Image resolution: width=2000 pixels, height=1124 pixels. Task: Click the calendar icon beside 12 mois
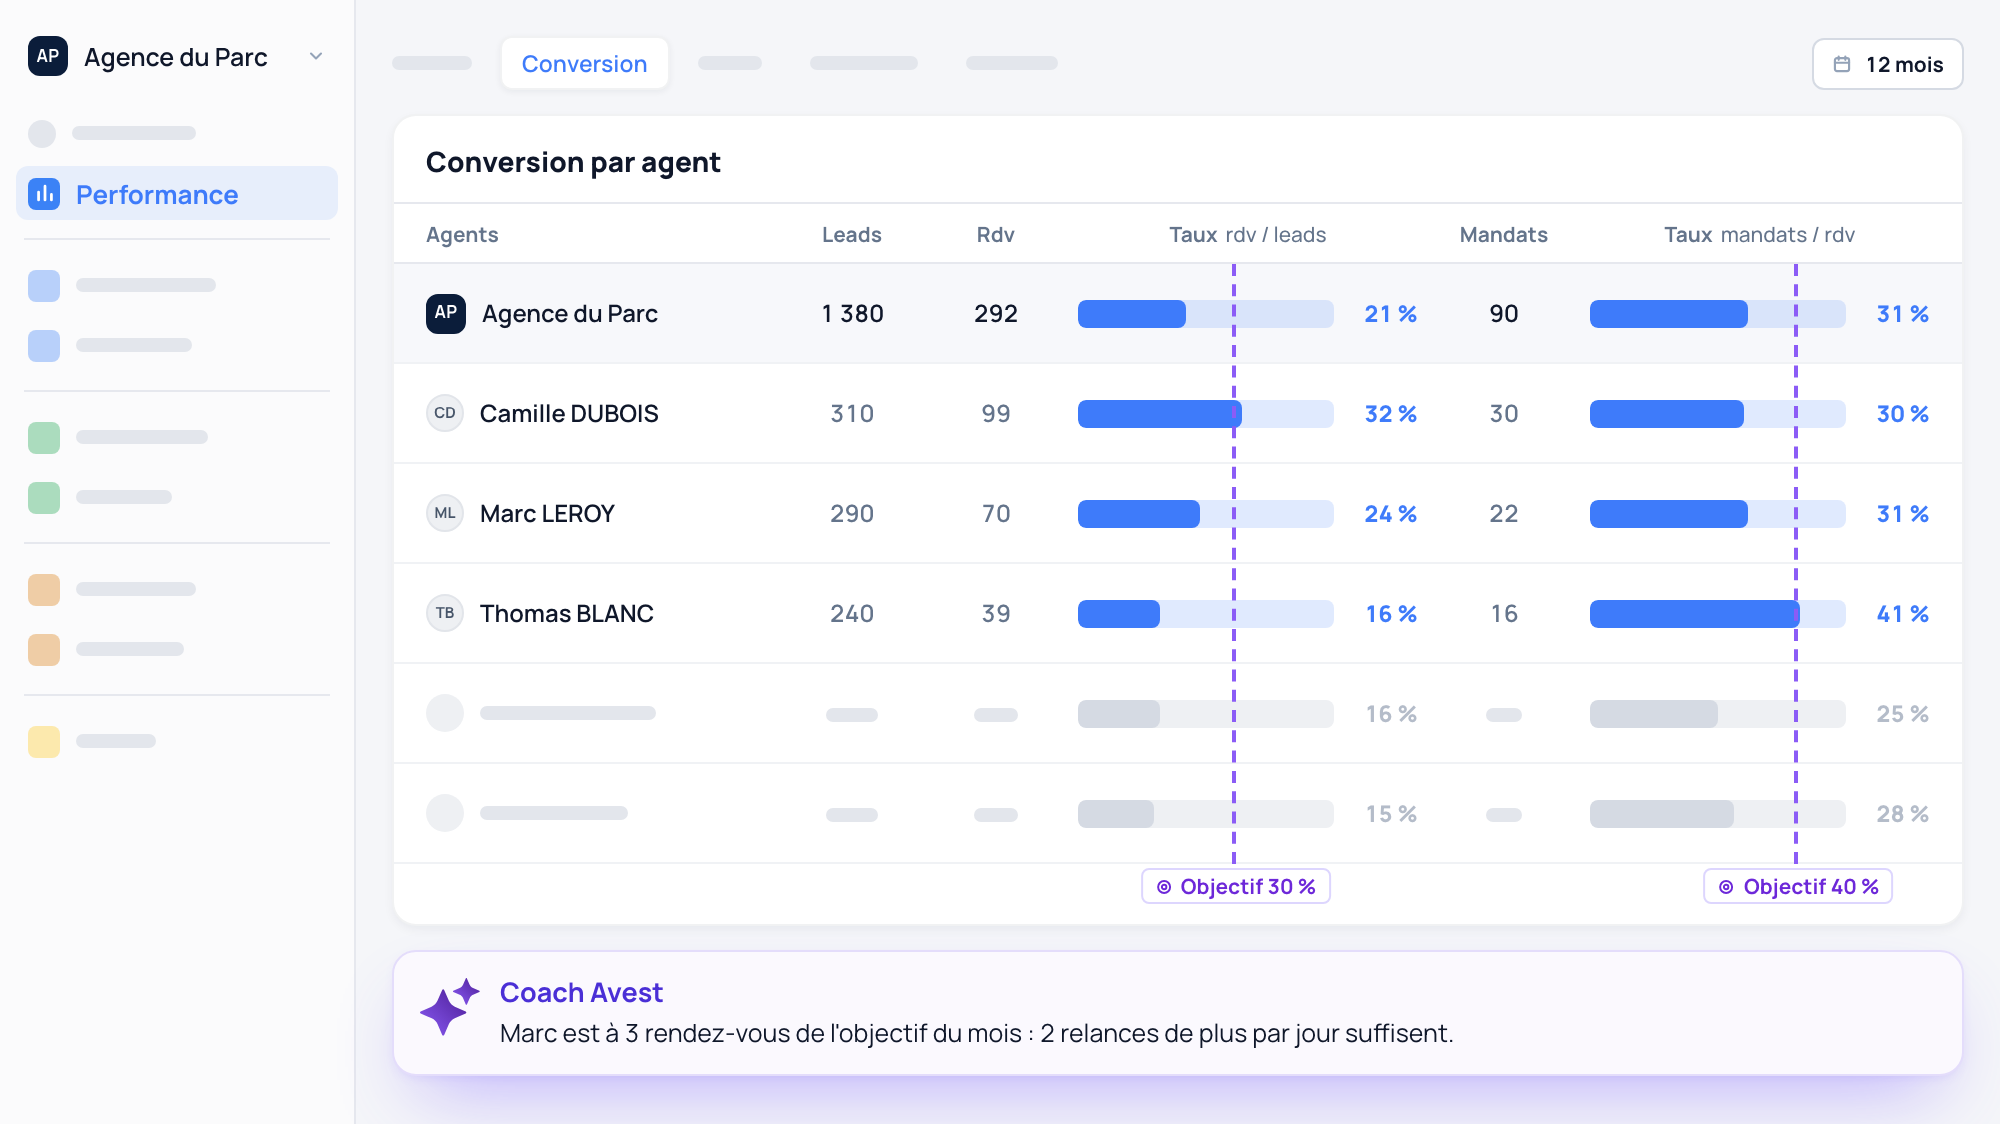click(1842, 64)
